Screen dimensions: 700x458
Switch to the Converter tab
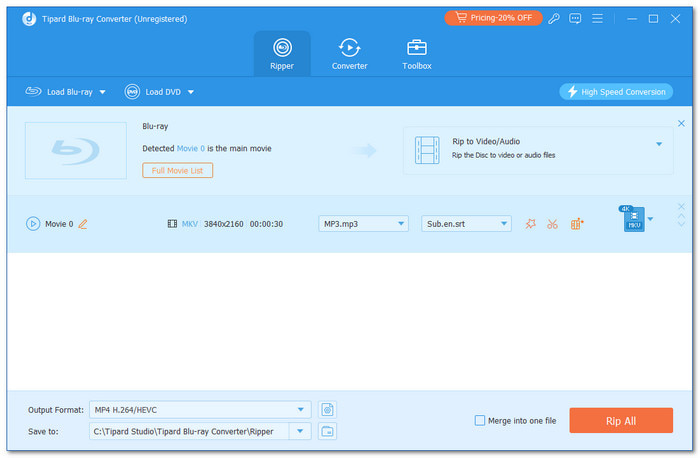pos(349,54)
